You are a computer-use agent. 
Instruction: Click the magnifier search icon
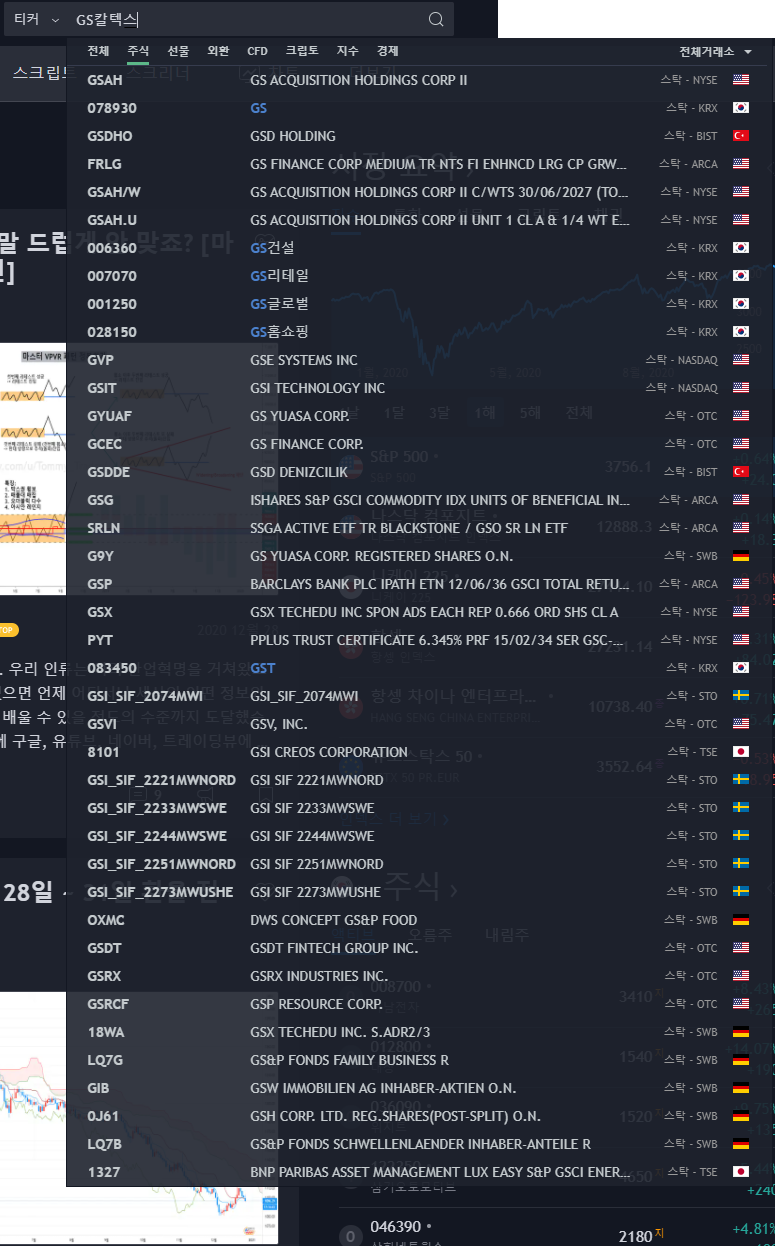[x=436, y=20]
